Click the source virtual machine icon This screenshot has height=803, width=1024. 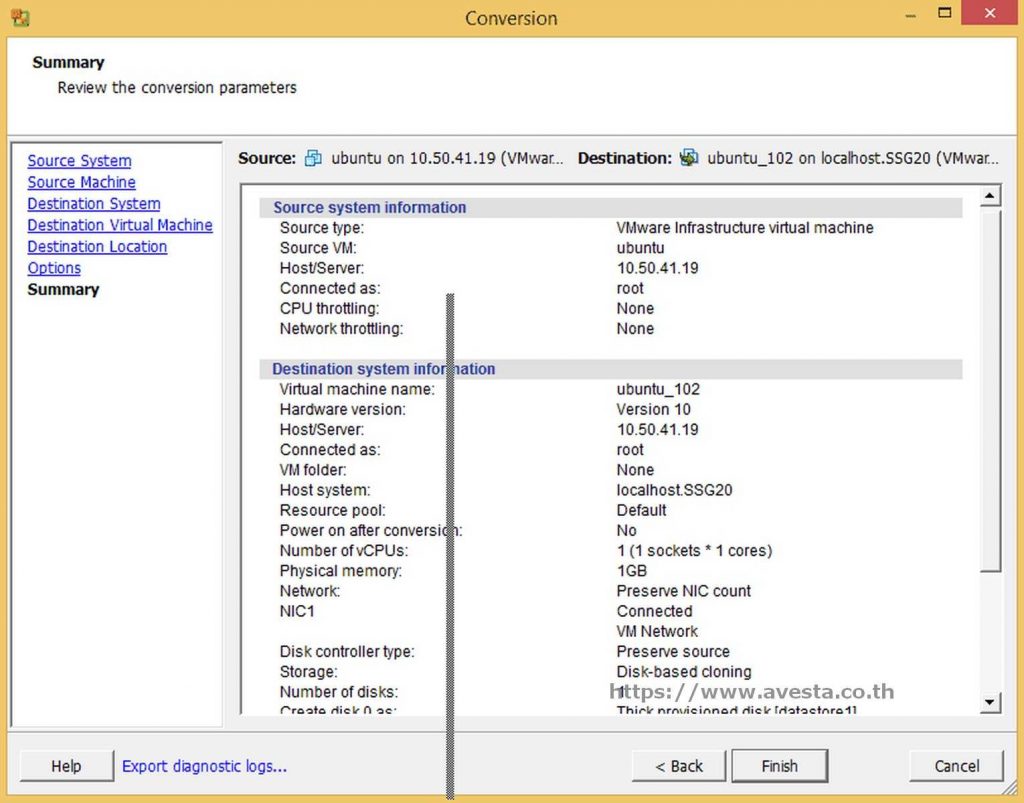313,158
